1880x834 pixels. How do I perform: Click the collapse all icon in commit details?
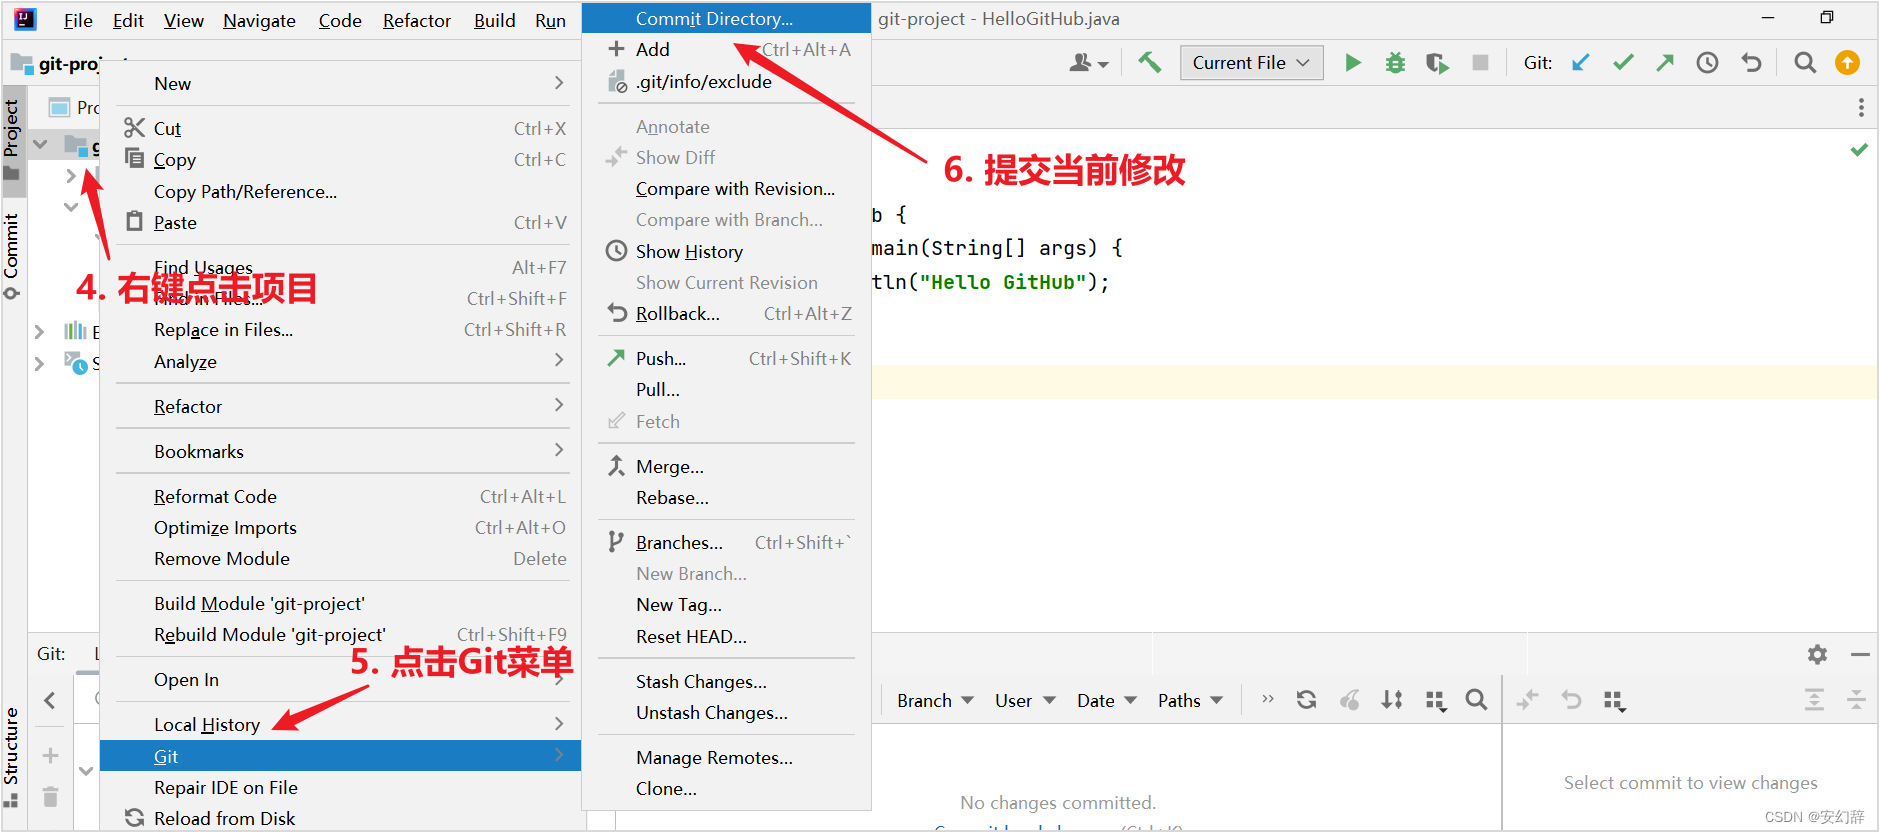[1856, 700]
